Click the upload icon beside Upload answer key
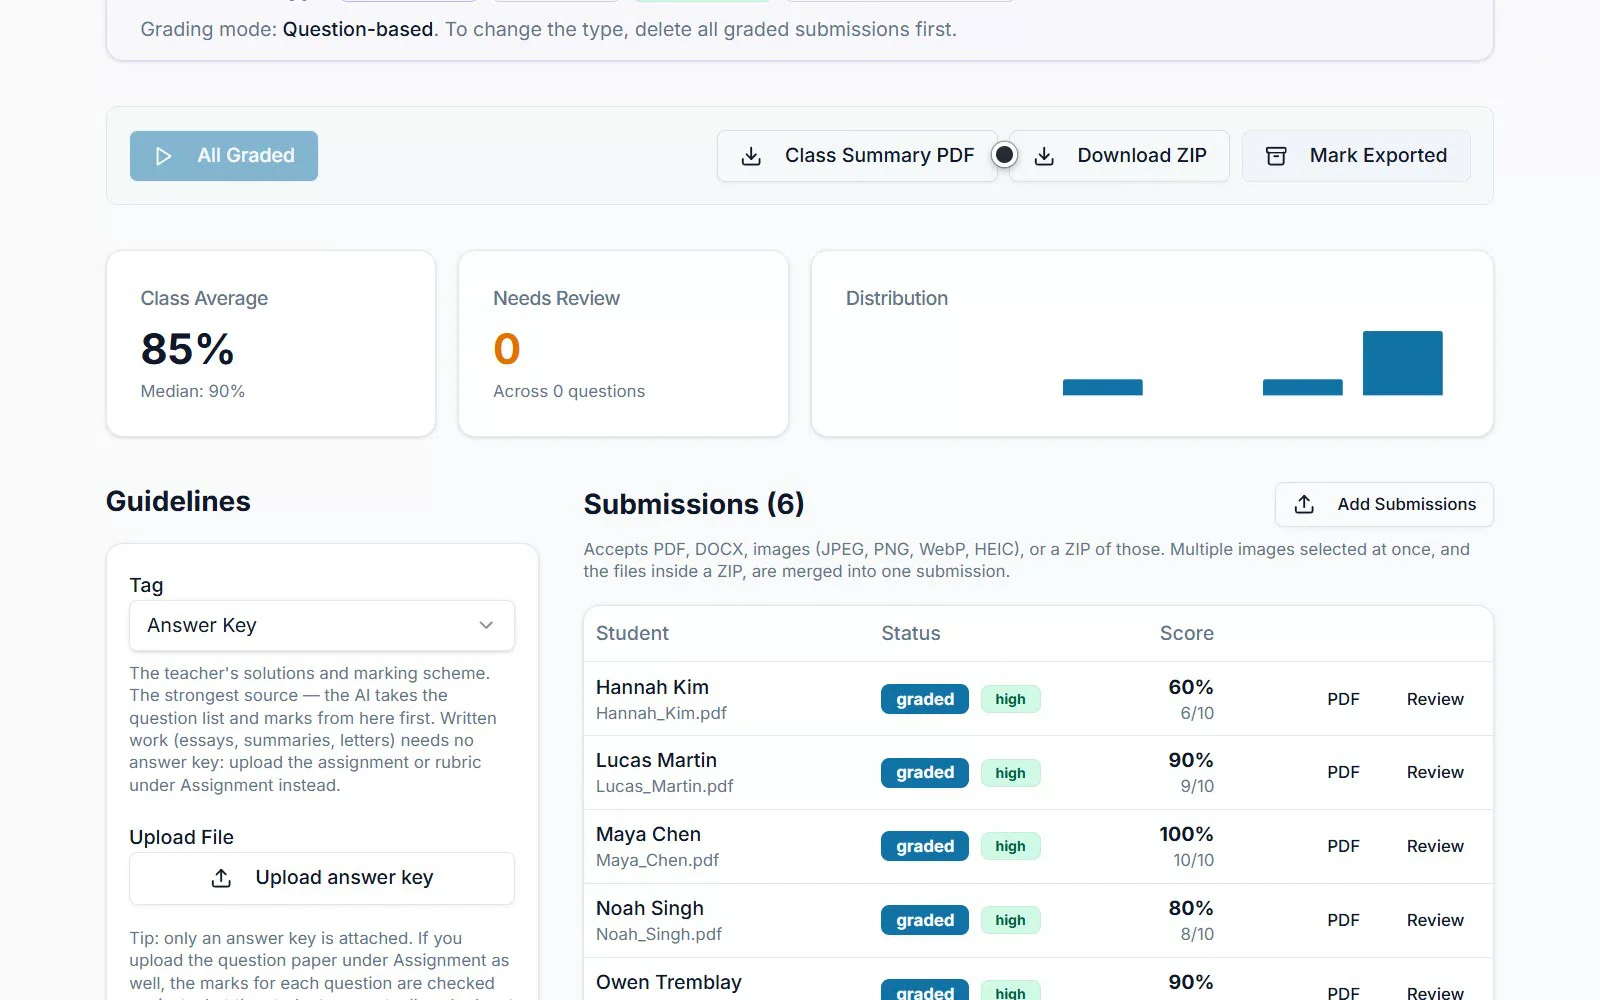Screen dimensions: 1600x1000 coord(221,878)
